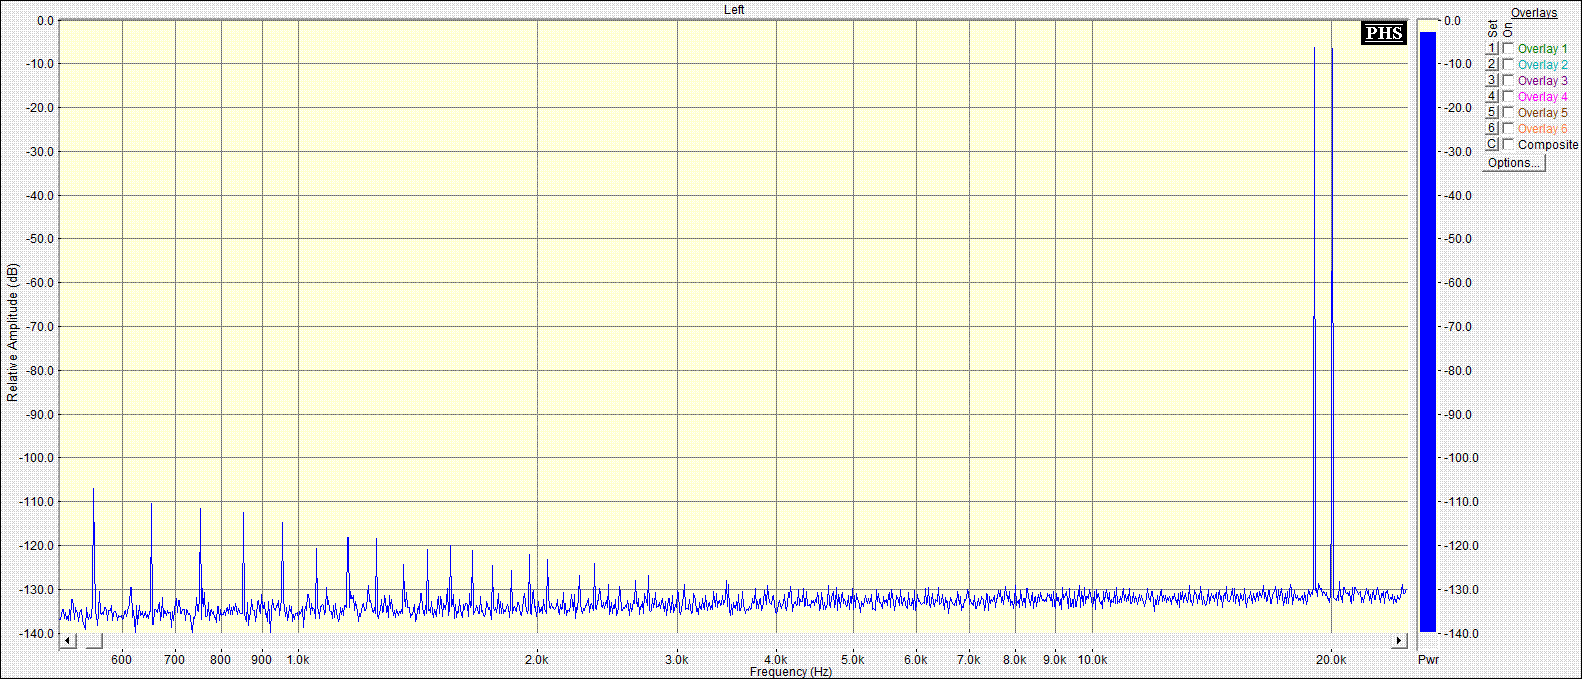Set overlay 2 with button 2
1582x679 pixels.
point(1491,64)
